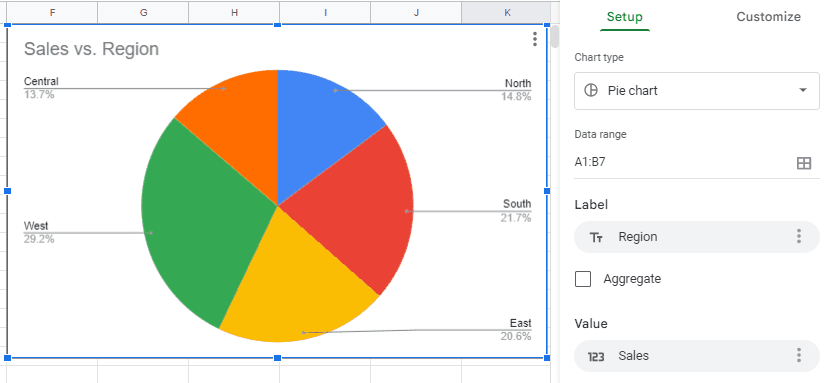Viewport: 835px width, 383px height.
Task: Click the chart's bottom-center resize handle
Action: pos(277,358)
